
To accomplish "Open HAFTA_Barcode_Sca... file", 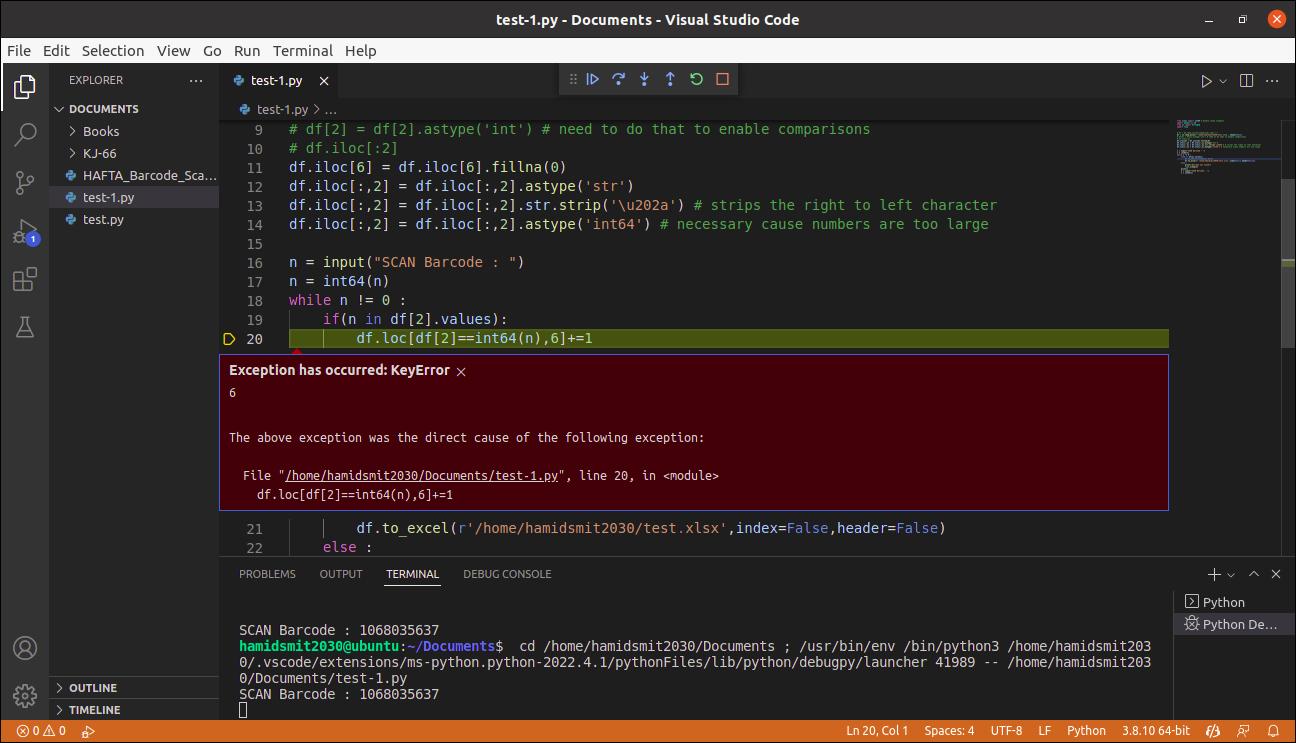I will click(134, 175).
